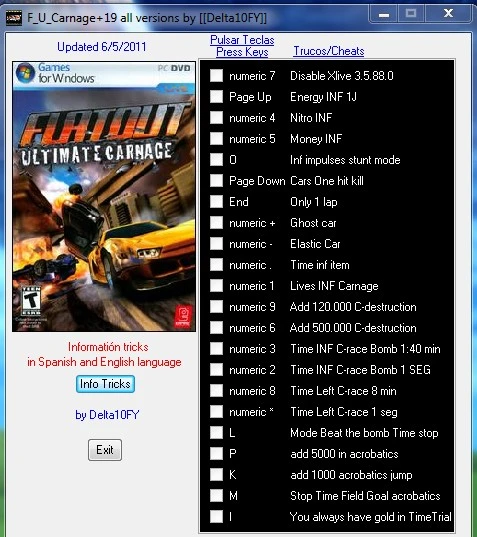Toggle the Lives INF Carnage checkbox
477x537 pixels.
coord(216,286)
